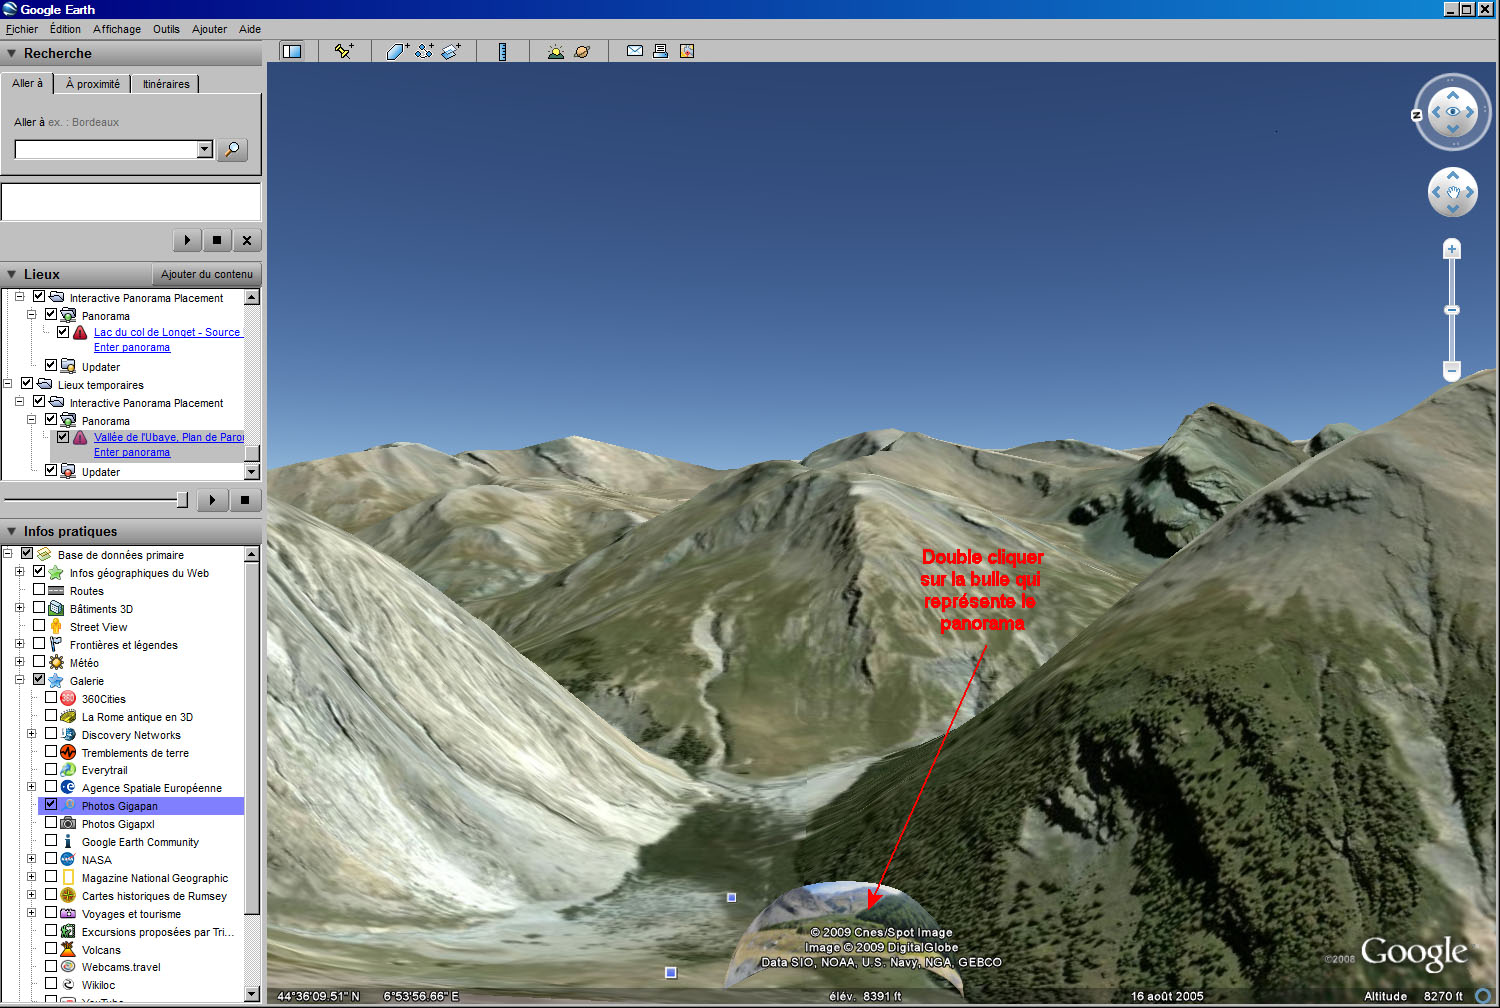Add a polygon from the toolbar
The width and height of the screenshot is (1500, 1008).
click(x=398, y=51)
